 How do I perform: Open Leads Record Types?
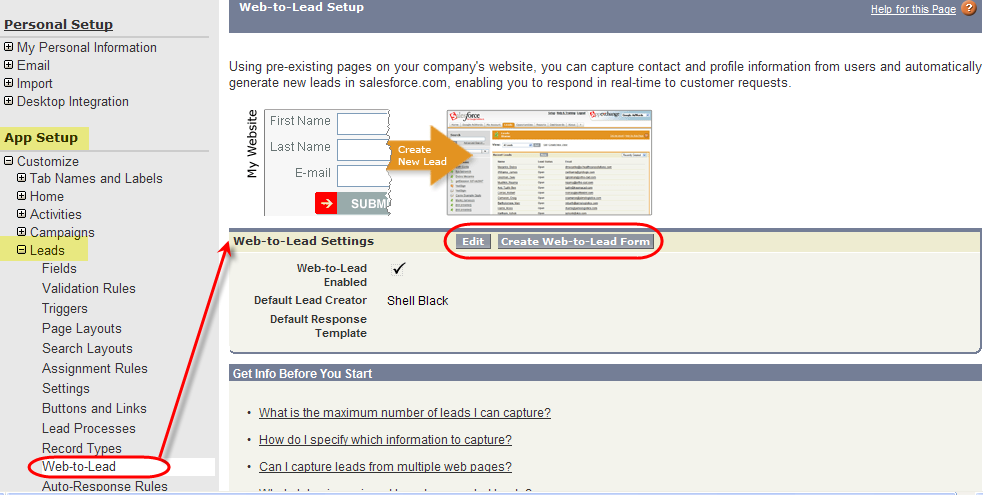(81, 449)
